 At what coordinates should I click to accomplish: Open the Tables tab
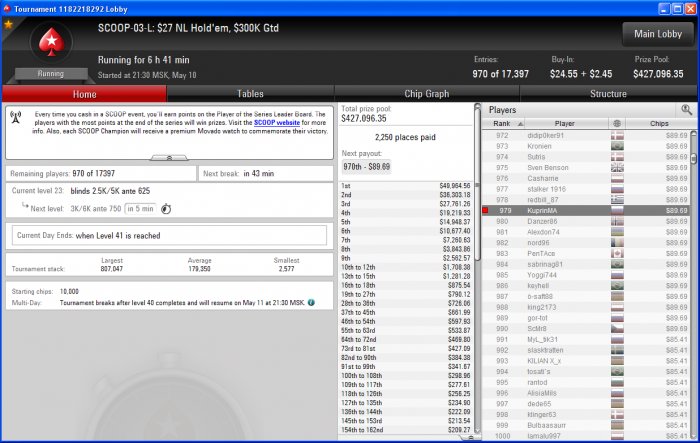250,94
